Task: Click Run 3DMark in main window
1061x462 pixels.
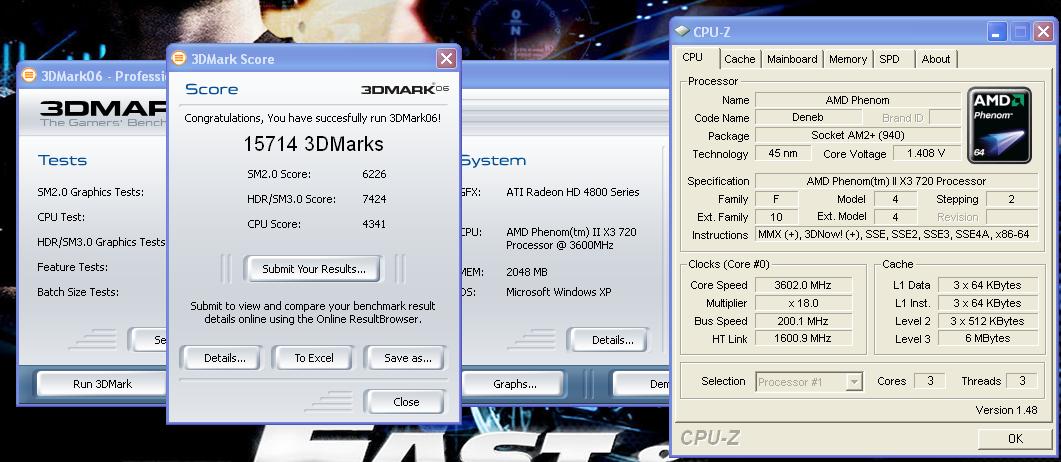Action: pos(102,384)
